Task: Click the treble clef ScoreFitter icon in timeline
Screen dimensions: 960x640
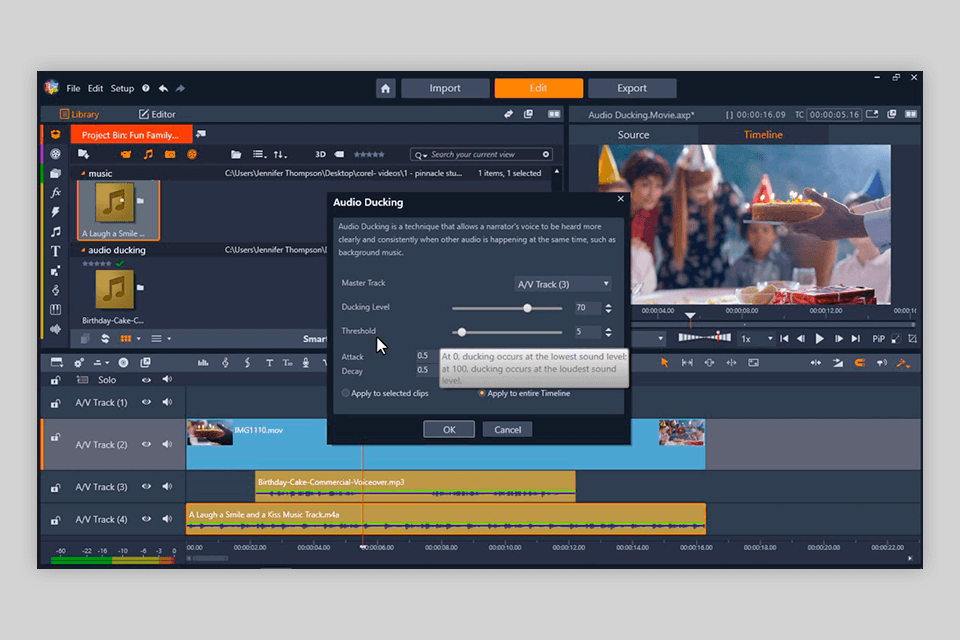Action: (x=225, y=363)
